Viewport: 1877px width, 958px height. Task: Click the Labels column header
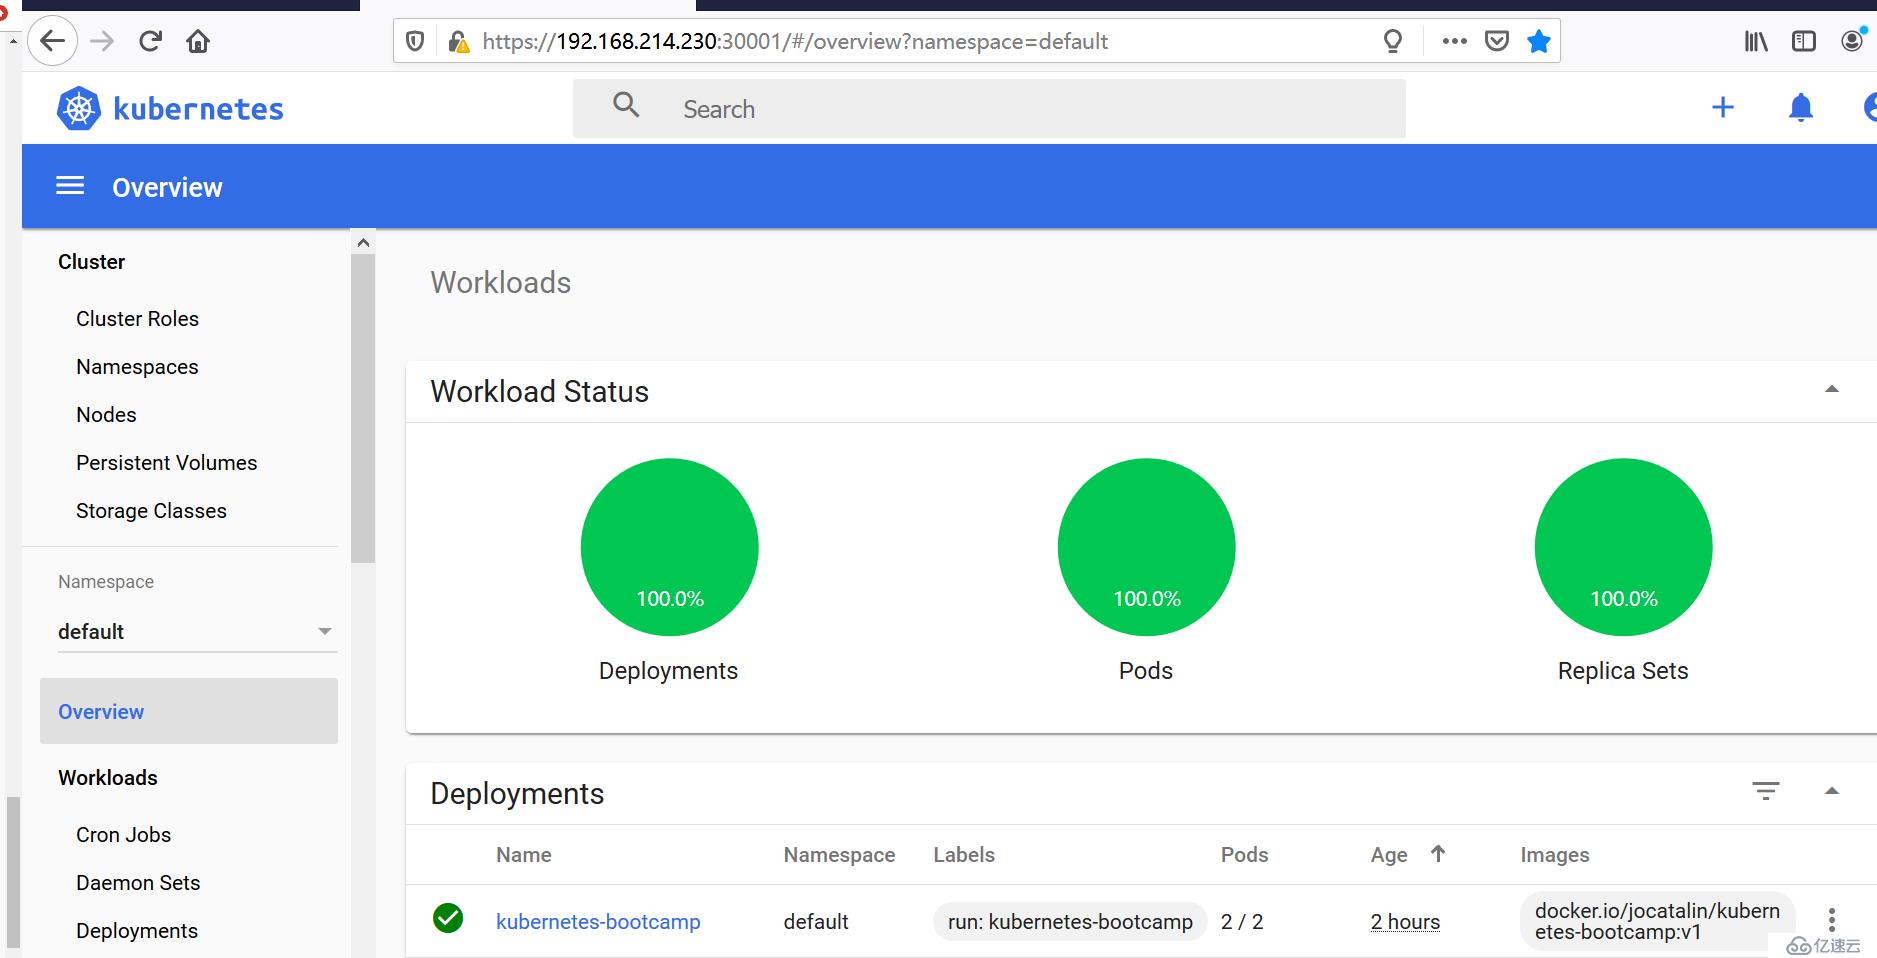tap(964, 854)
